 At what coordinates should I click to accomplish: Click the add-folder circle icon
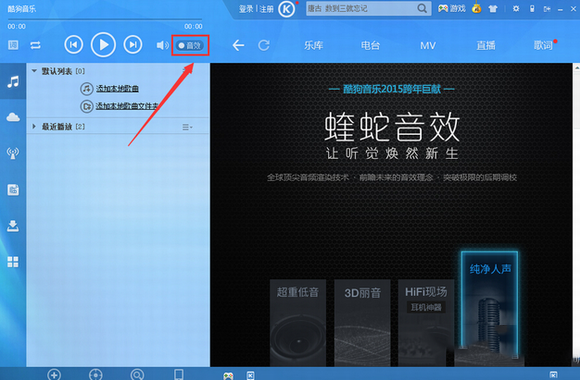pyautogui.click(x=87, y=107)
